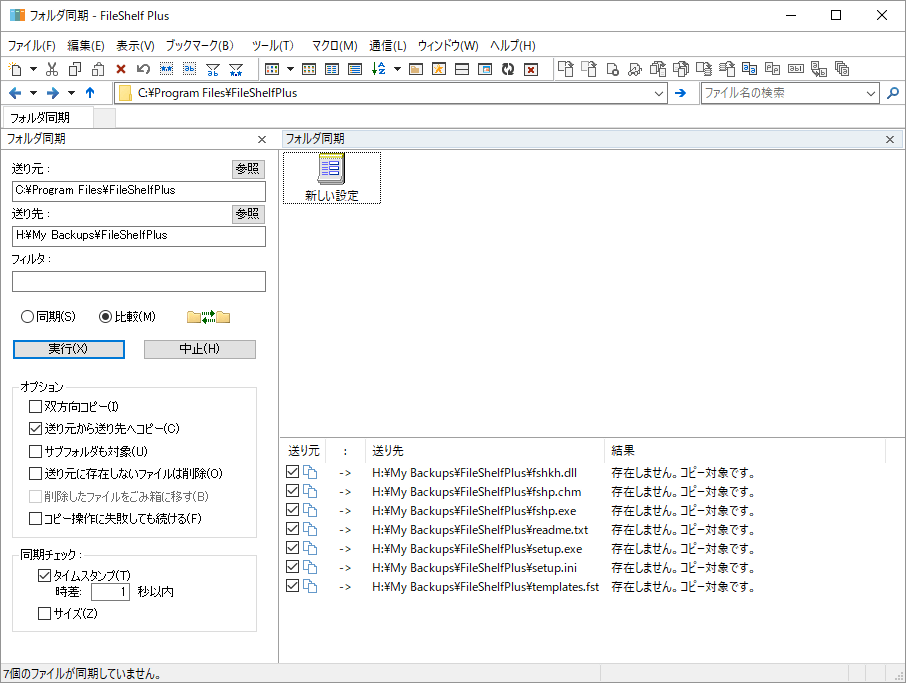Open the 編集(E) menu
This screenshot has height=683, width=906.
[x=86, y=46]
